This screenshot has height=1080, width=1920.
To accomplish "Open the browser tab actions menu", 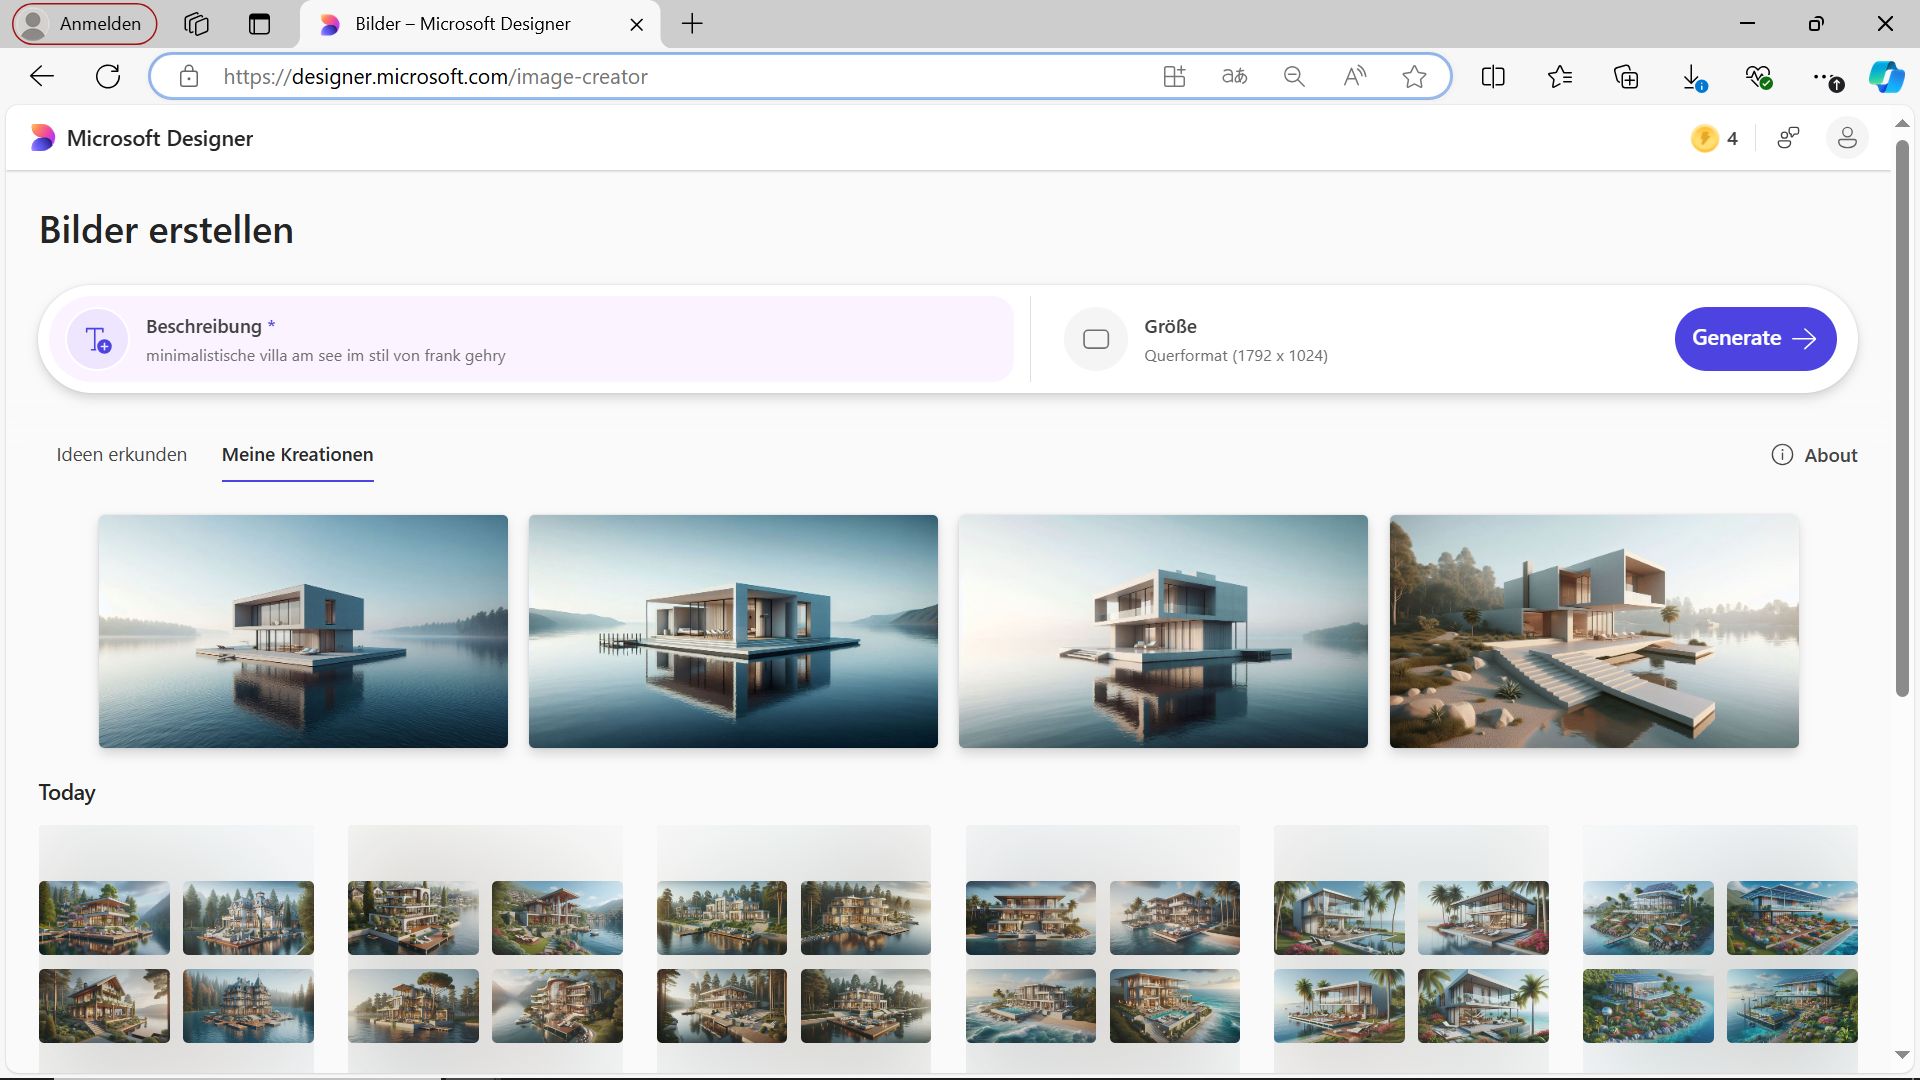I will click(x=259, y=24).
